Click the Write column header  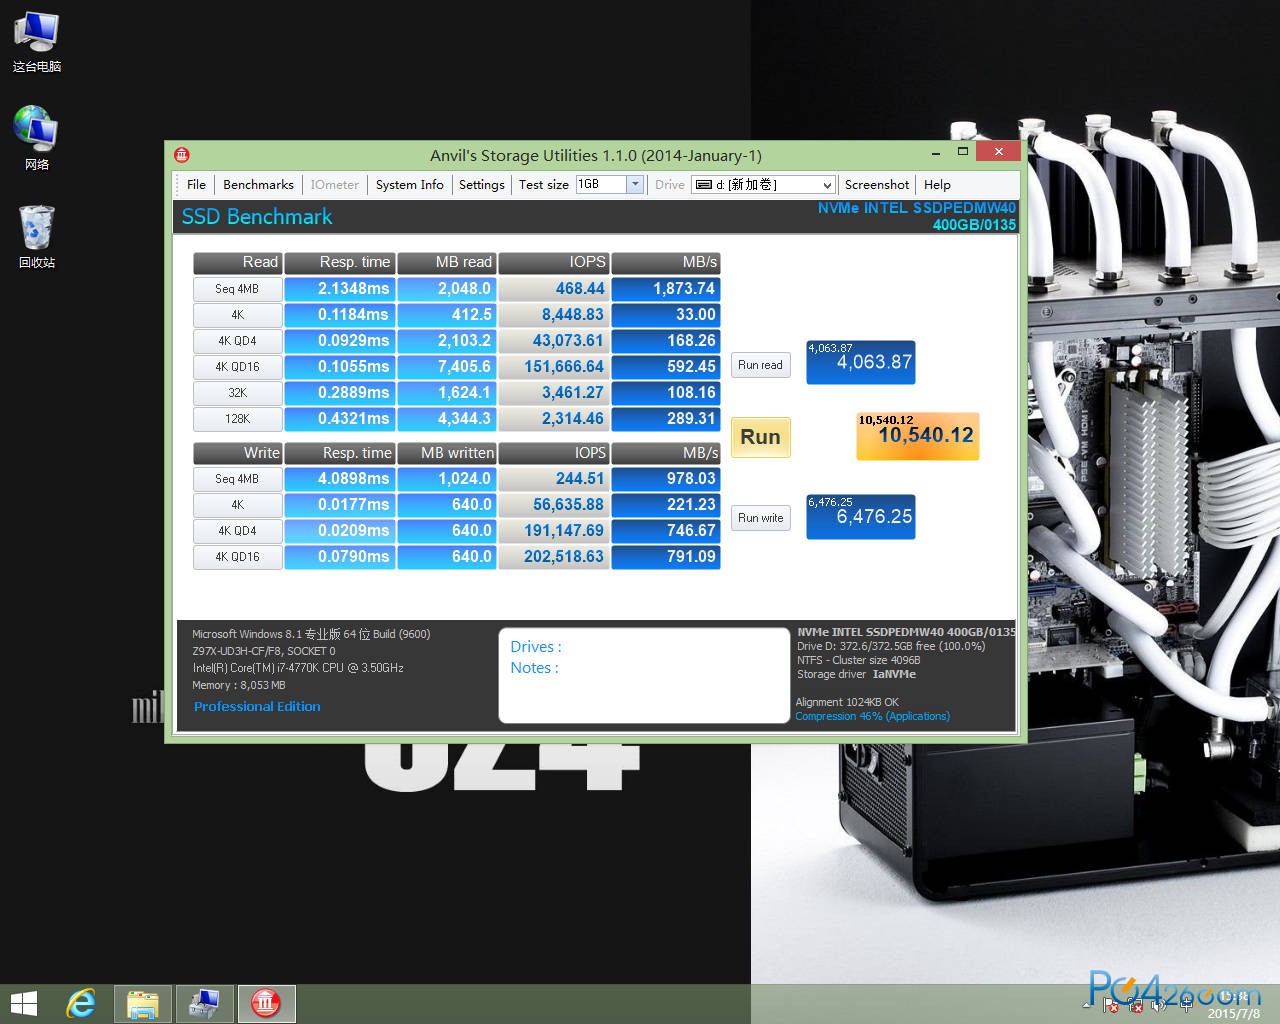pyautogui.click(x=237, y=453)
